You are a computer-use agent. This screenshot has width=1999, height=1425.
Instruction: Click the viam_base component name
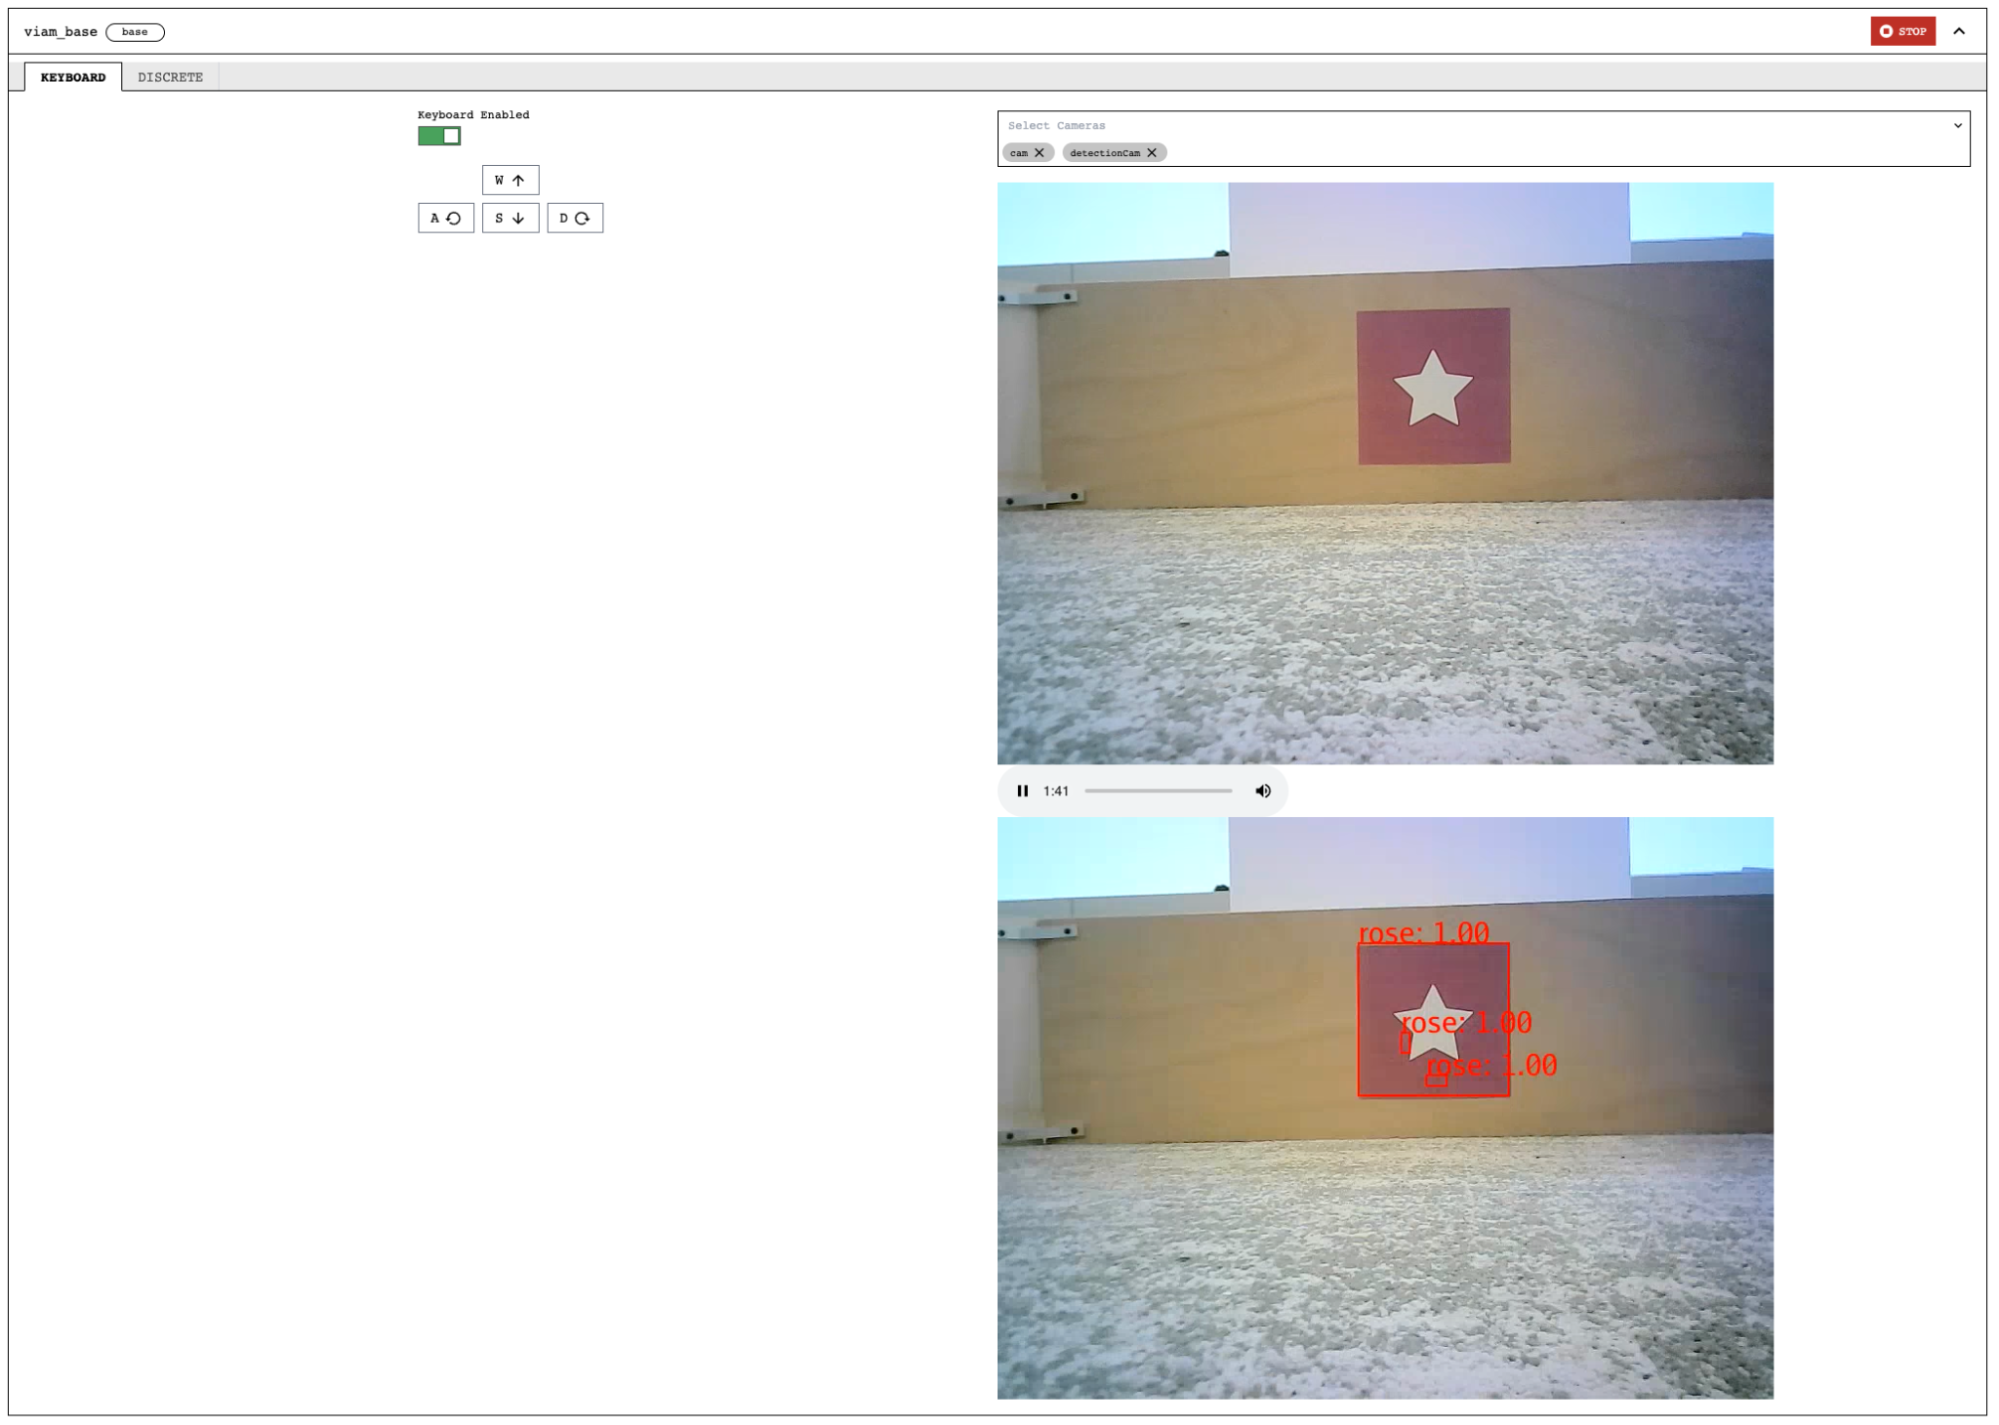(59, 31)
